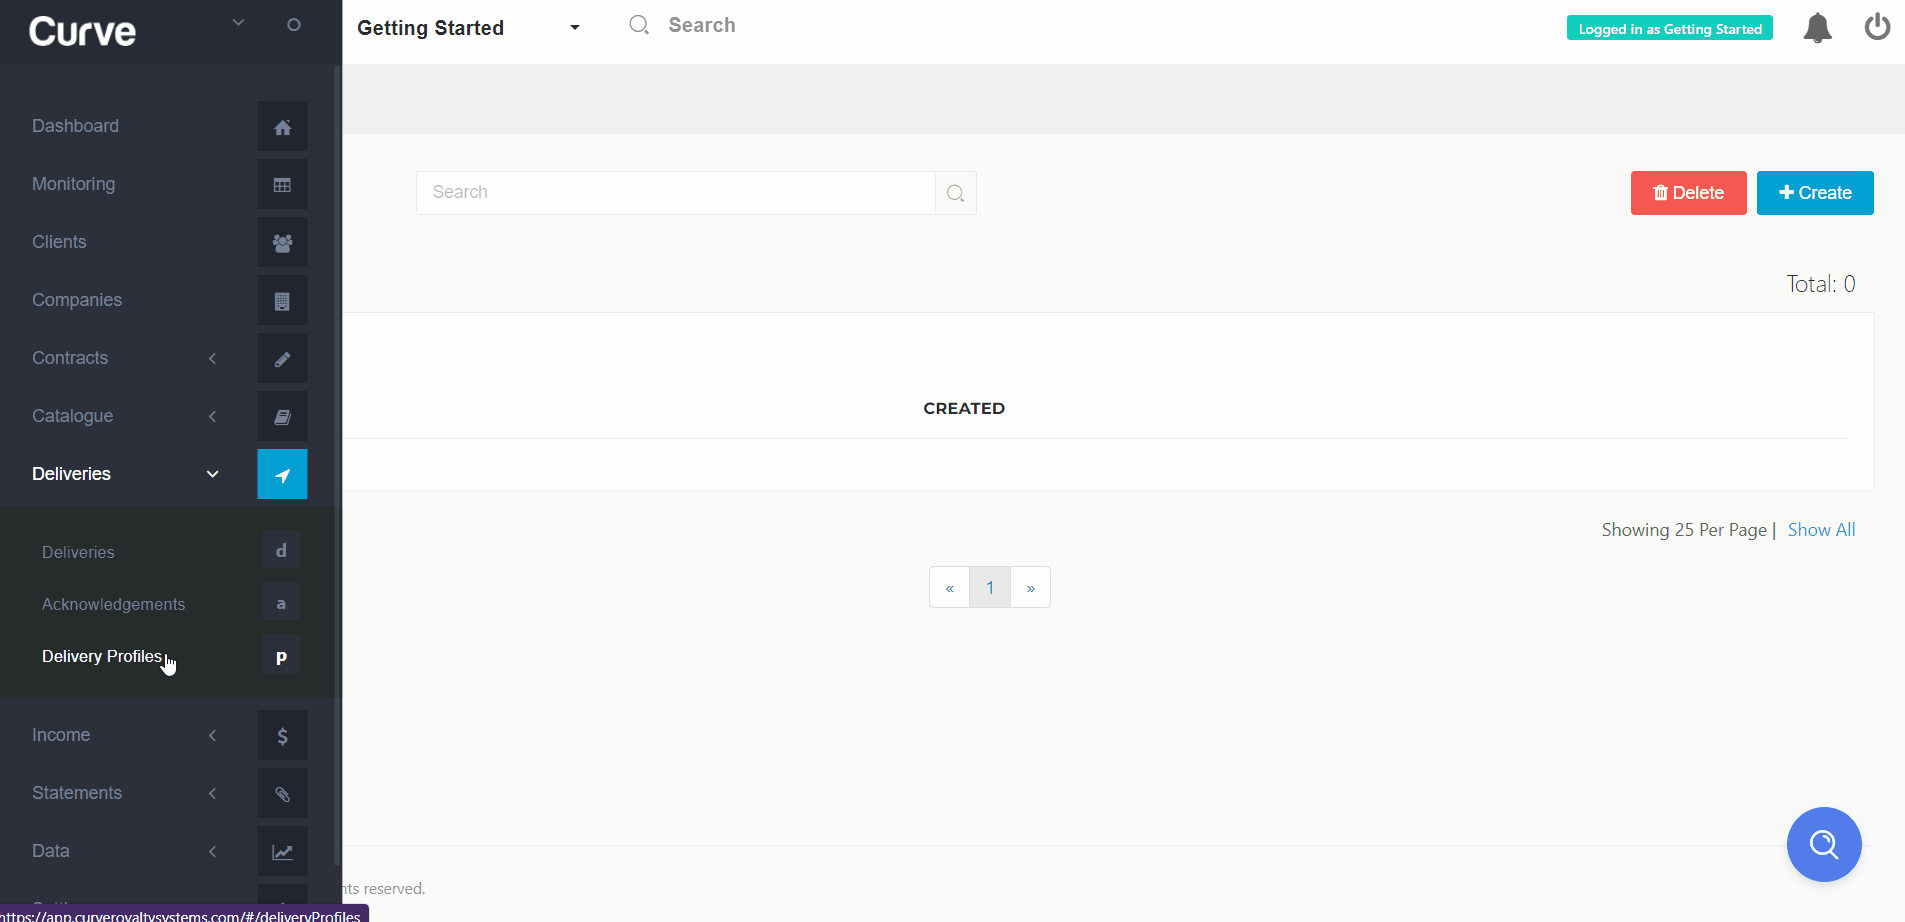Expand the Contracts submenu
The height and width of the screenshot is (922, 1905).
point(212,358)
